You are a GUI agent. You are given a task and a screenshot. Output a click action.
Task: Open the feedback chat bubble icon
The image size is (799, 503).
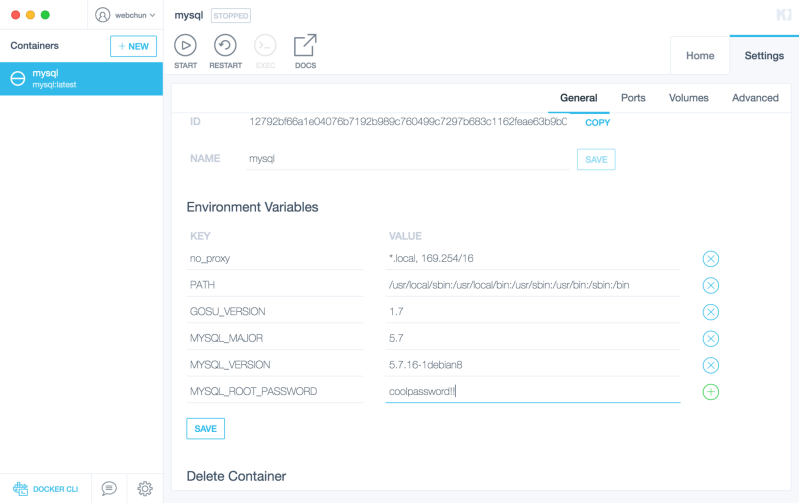point(109,488)
